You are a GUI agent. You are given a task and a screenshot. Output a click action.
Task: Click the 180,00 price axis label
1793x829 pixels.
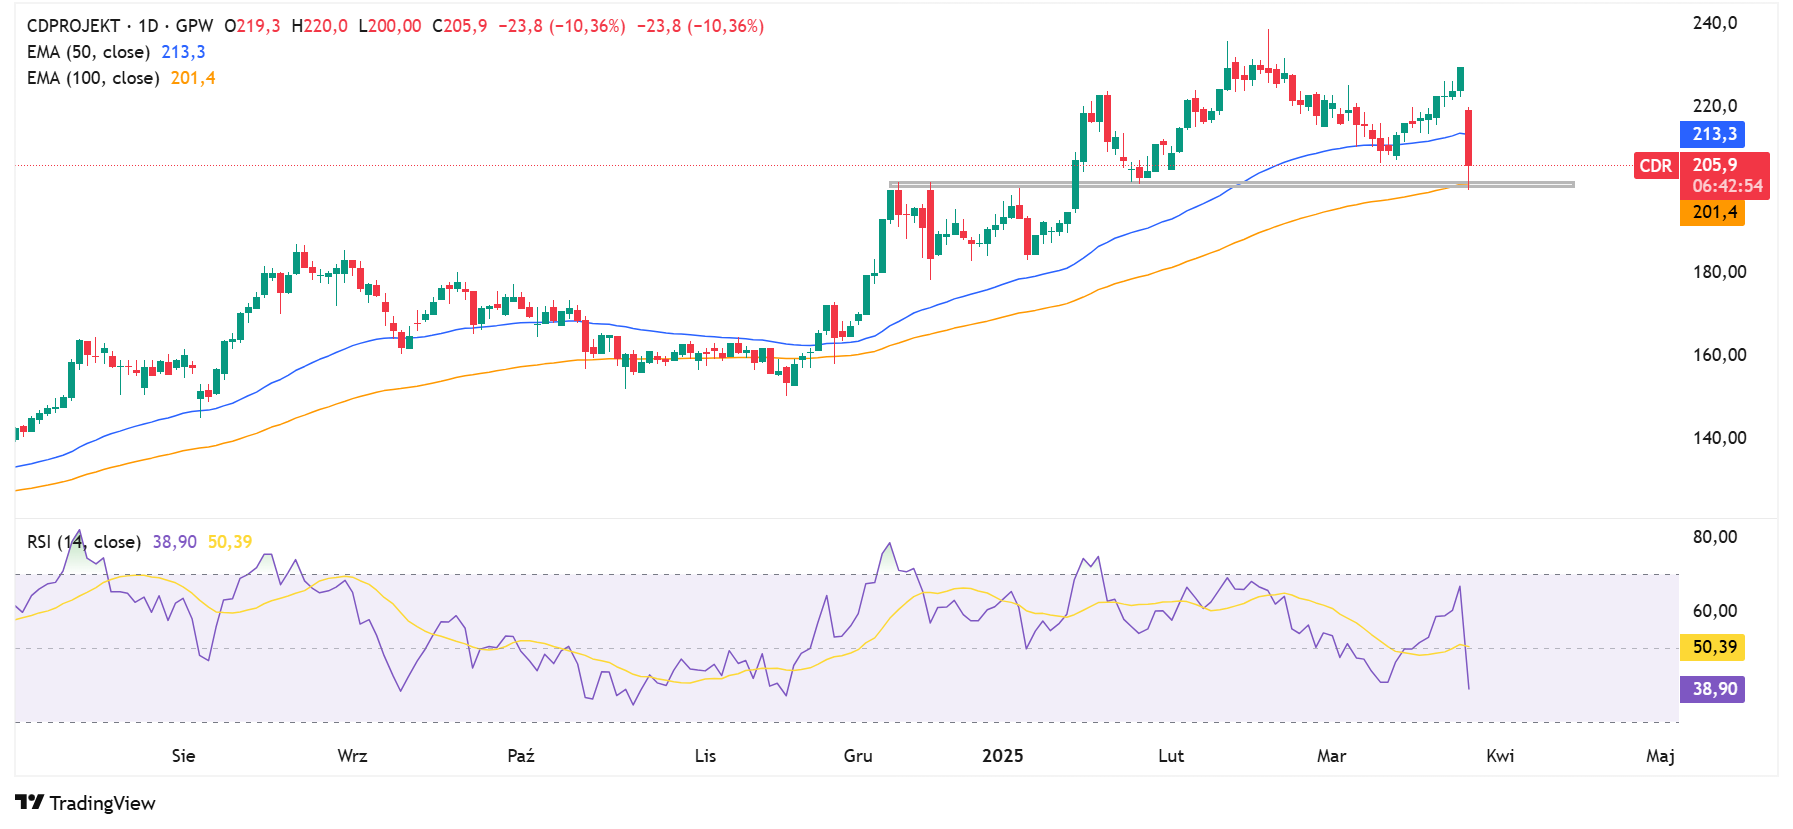click(x=1719, y=272)
